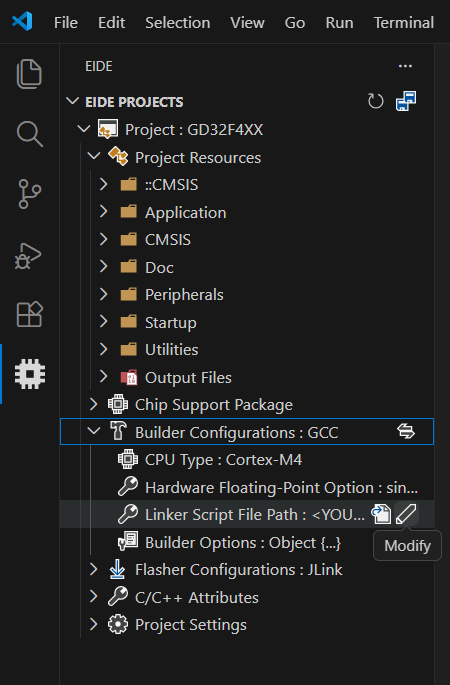Expand the Peripherals folder

pos(104,294)
